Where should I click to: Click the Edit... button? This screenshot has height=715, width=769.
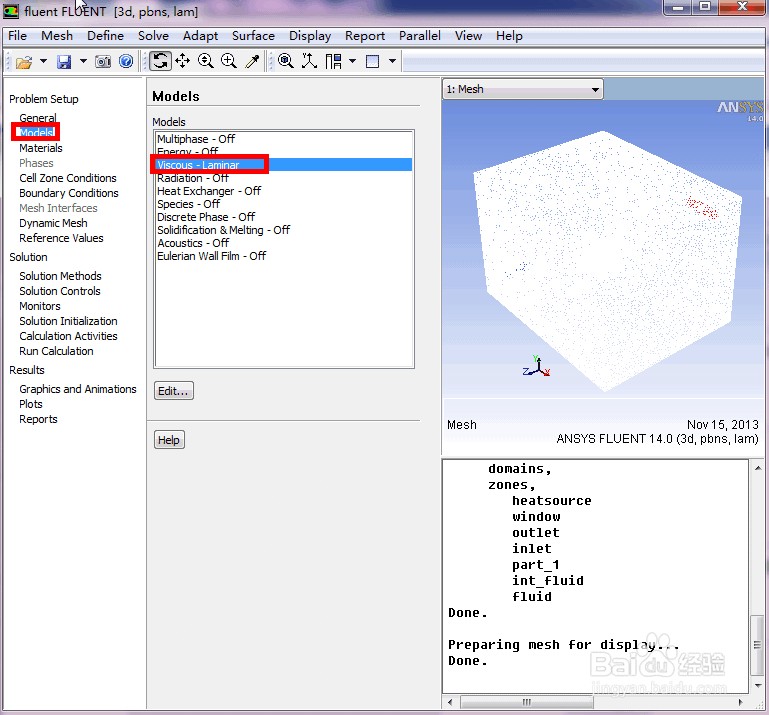tap(174, 391)
